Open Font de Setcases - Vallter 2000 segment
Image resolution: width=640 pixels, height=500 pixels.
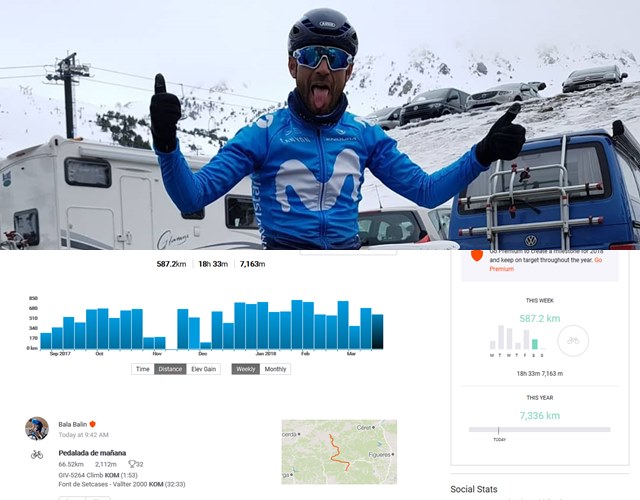click(103, 484)
